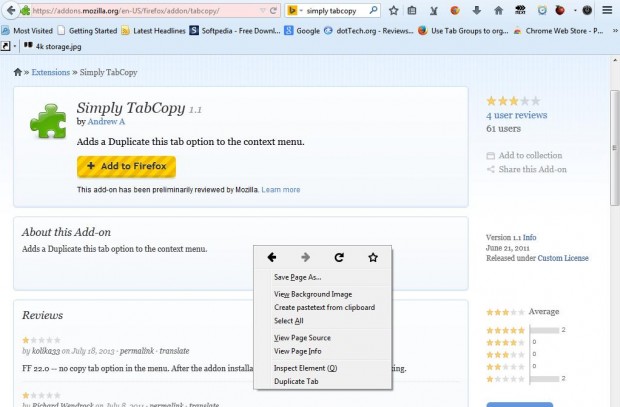Image resolution: width=620 pixels, height=407 pixels.
Task: Click context menu Bookmark star
Action: [373, 257]
